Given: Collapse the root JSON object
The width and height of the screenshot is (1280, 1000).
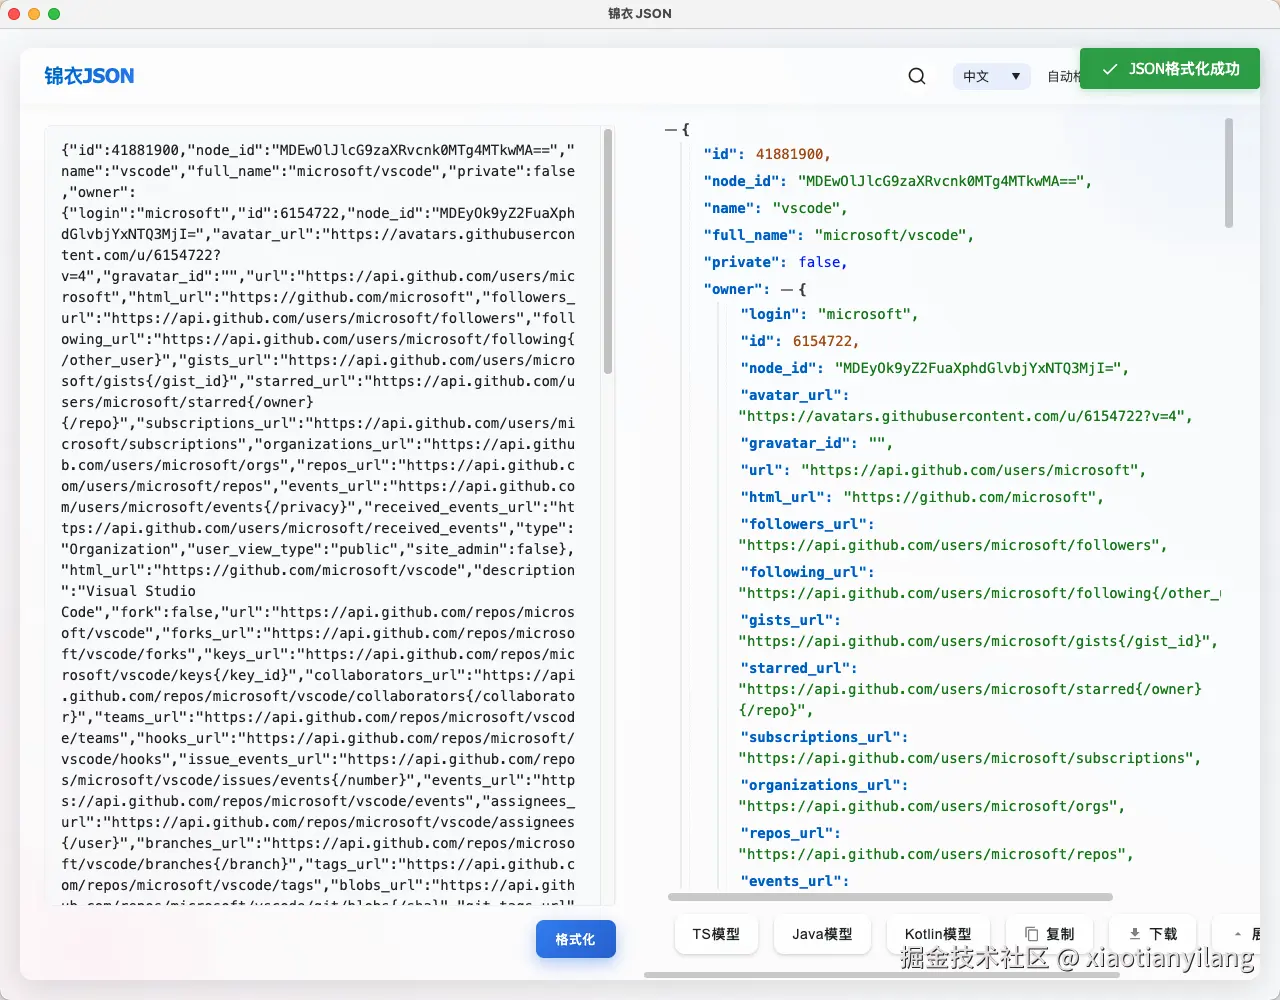Looking at the screenshot, I should point(671,130).
